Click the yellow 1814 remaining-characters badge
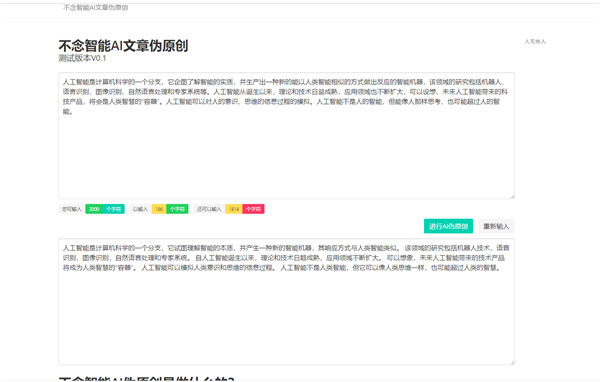Image resolution: width=600 pixels, height=382 pixels. pos(234,209)
